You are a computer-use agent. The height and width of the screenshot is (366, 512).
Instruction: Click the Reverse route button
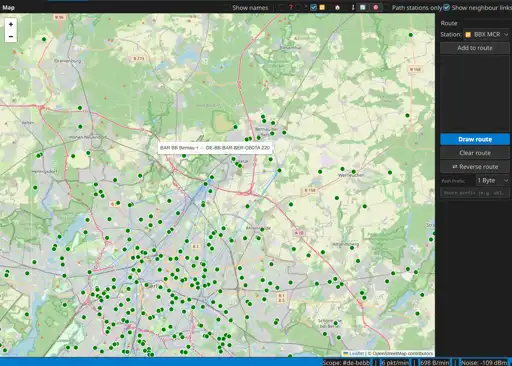475,167
